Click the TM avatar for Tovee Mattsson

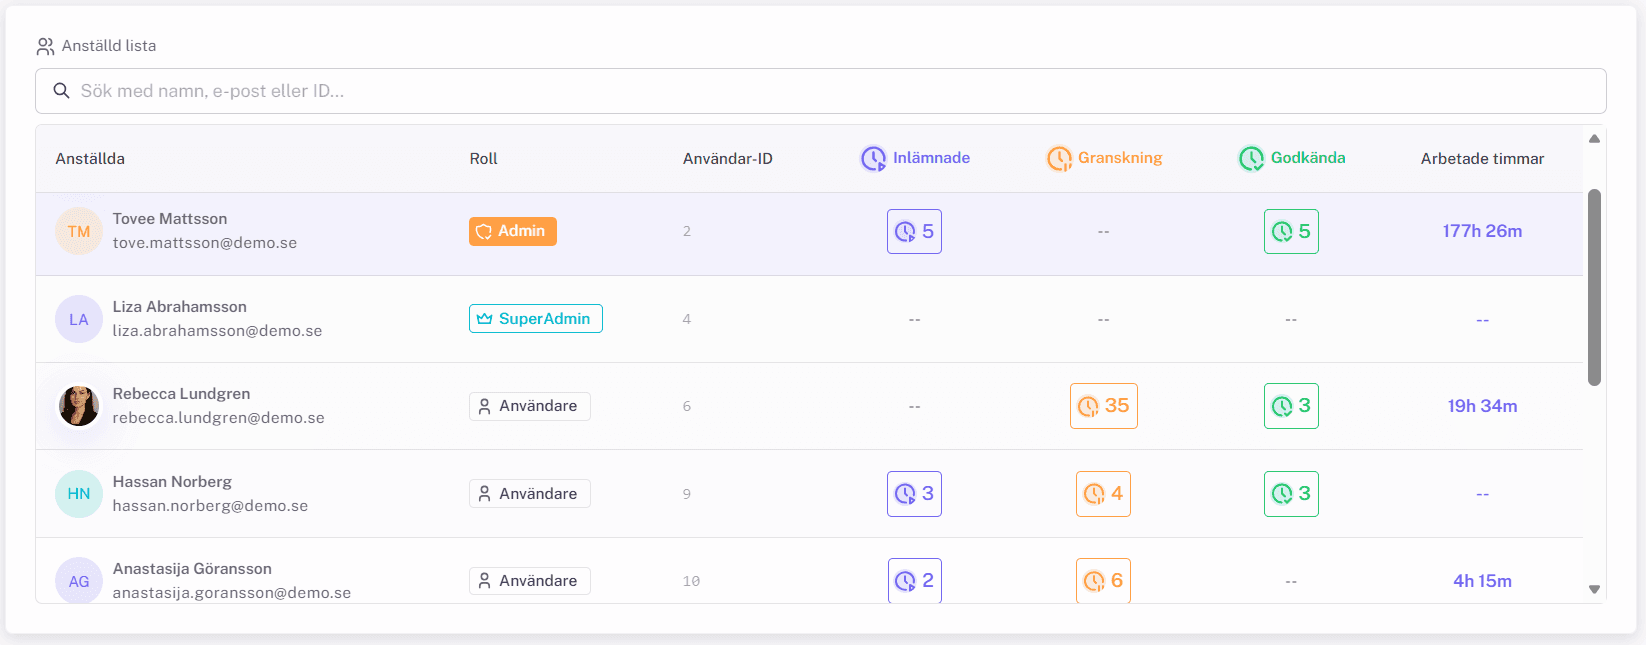pyautogui.click(x=79, y=231)
